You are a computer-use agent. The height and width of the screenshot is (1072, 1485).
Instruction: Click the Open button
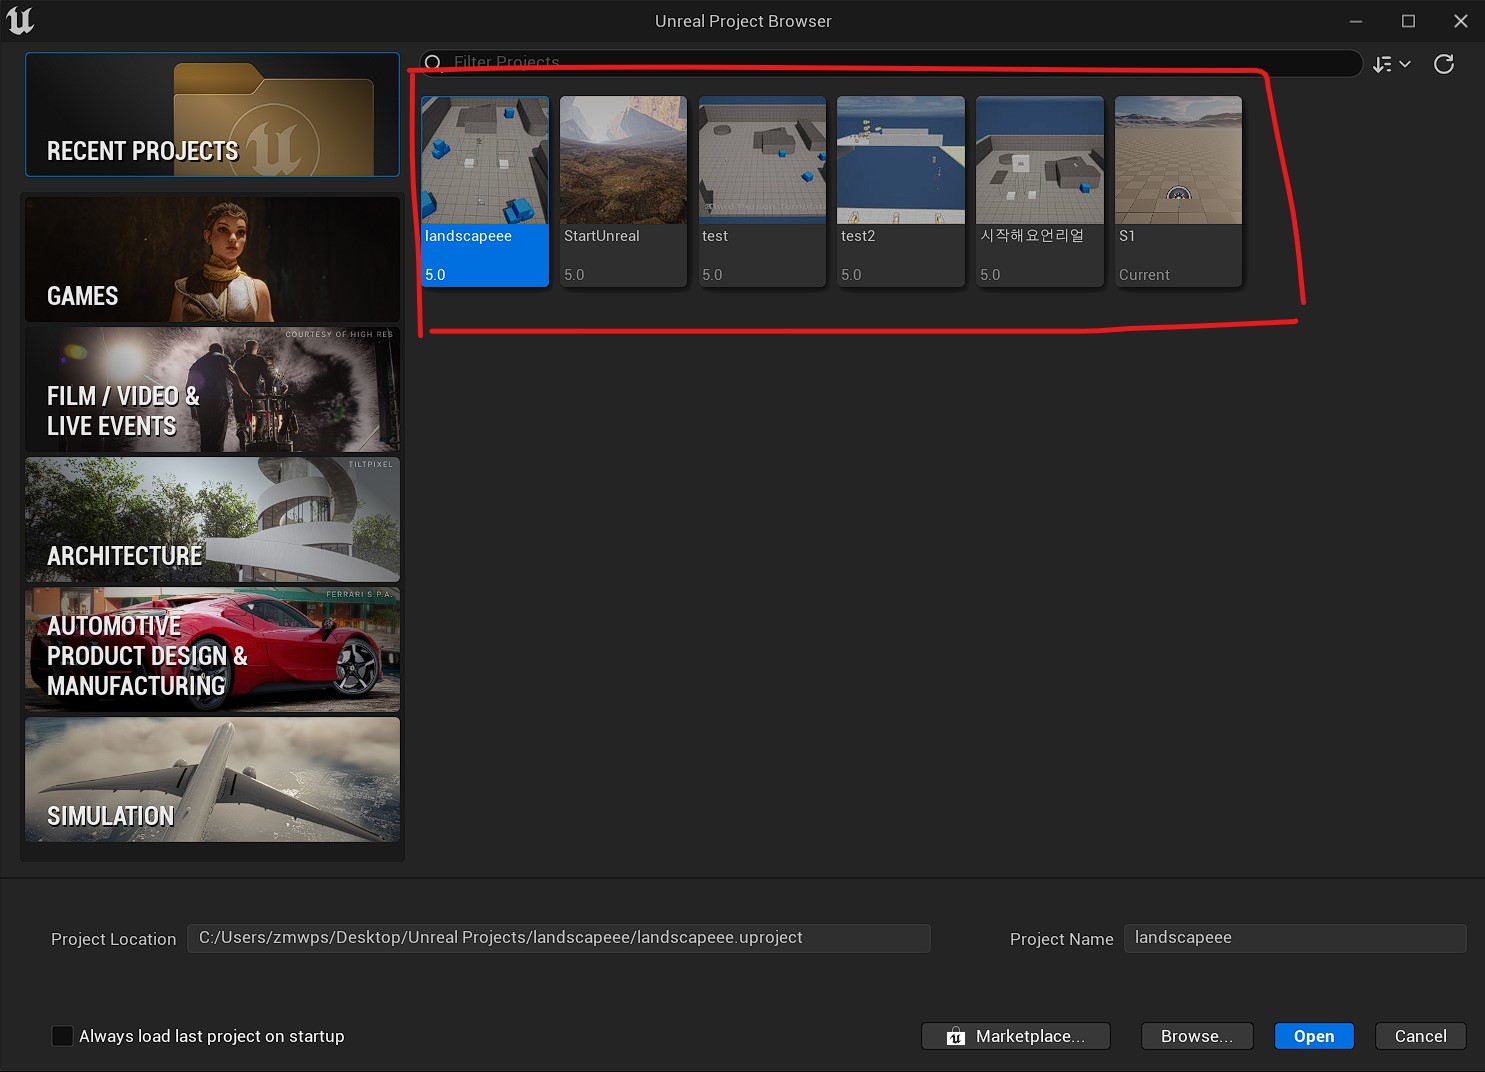[x=1314, y=1036]
